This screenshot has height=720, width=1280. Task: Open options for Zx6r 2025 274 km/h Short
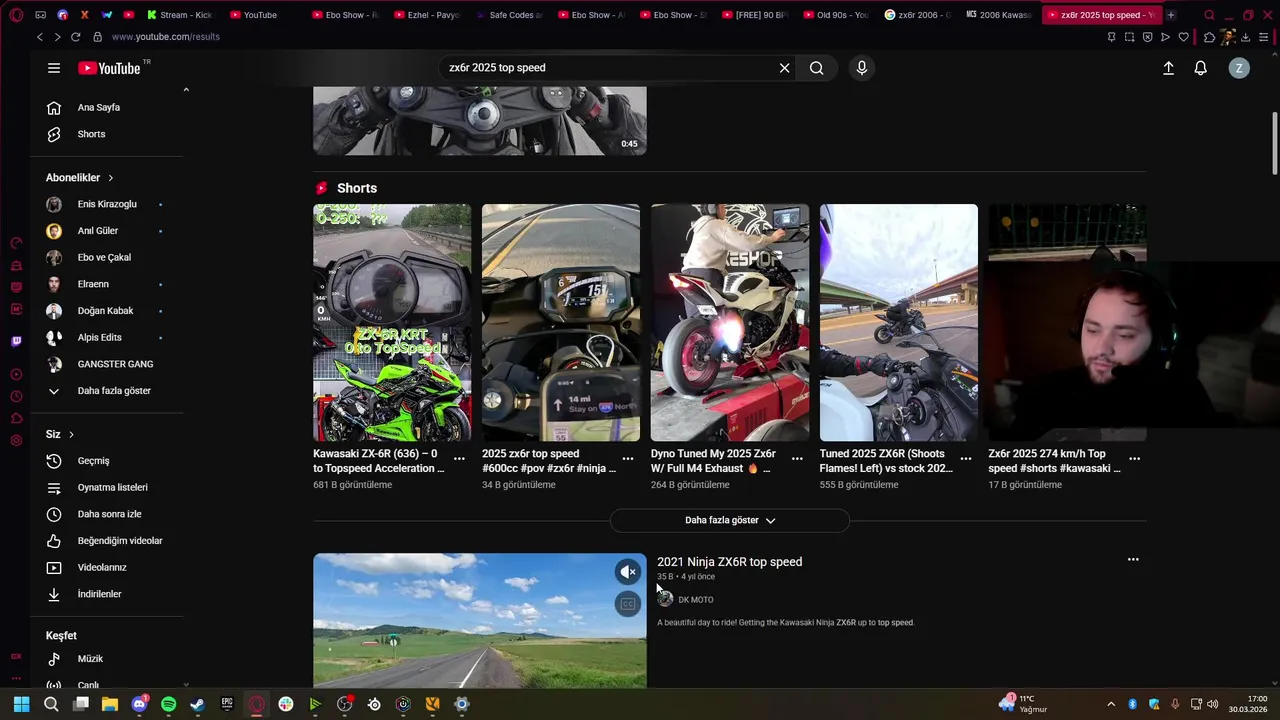[x=1135, y=459]
